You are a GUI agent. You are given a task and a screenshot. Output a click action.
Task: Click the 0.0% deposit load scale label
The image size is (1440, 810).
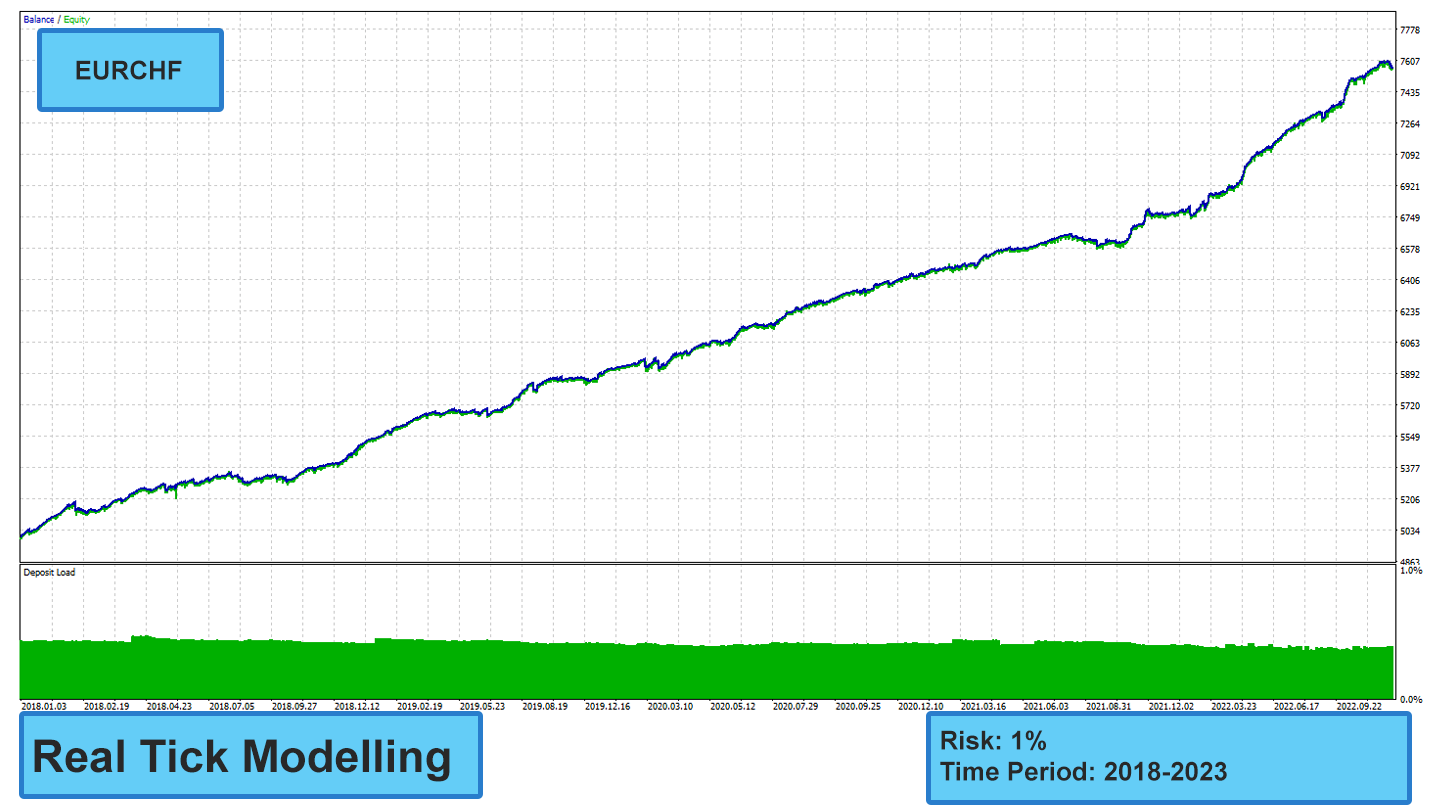click(1410, 698)
